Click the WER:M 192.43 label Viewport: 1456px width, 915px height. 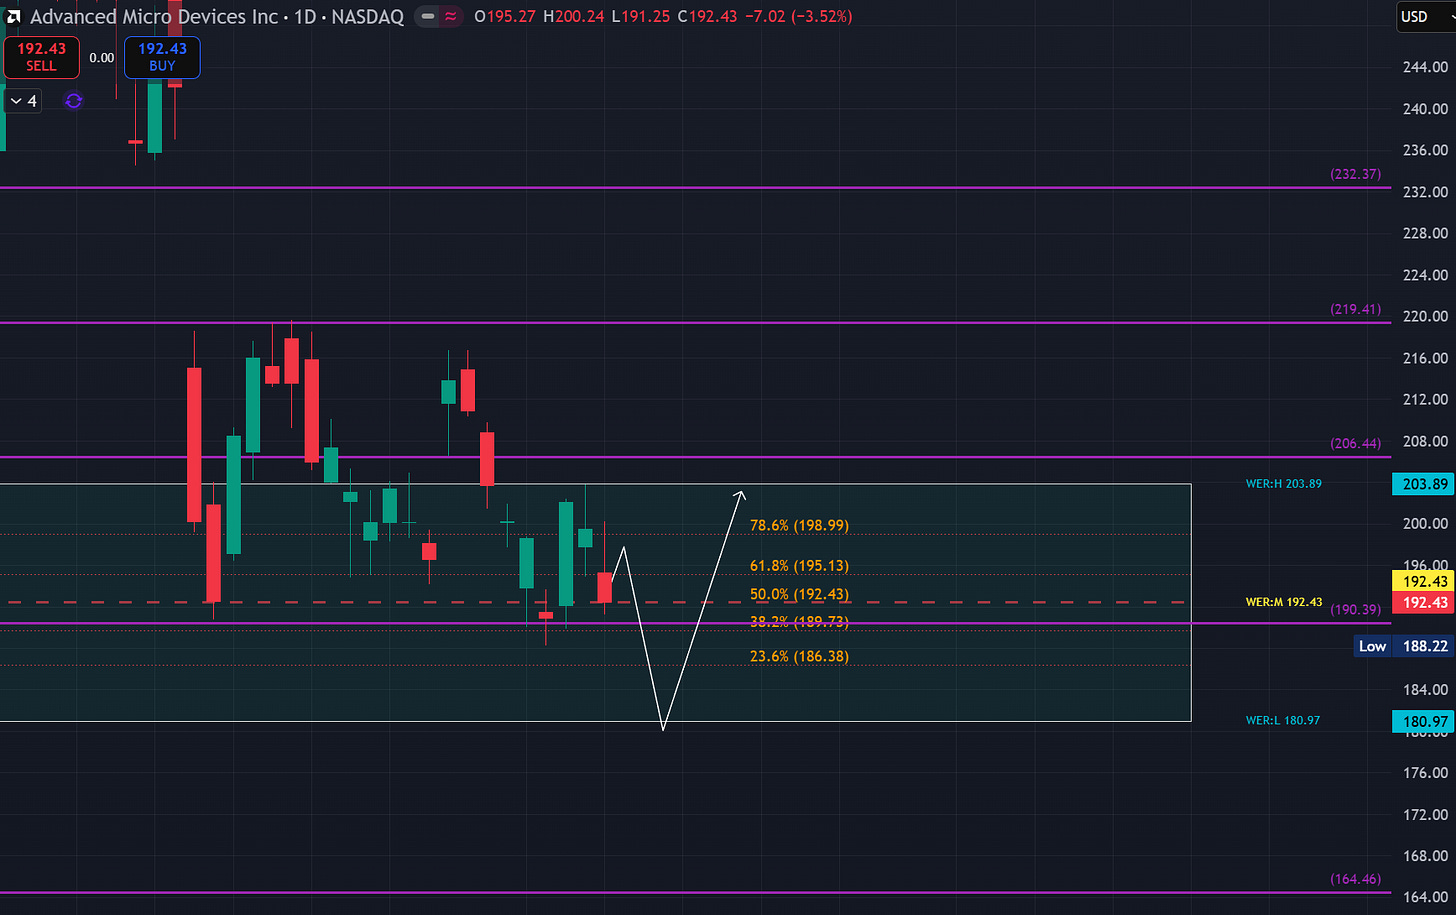(1283, 602)
